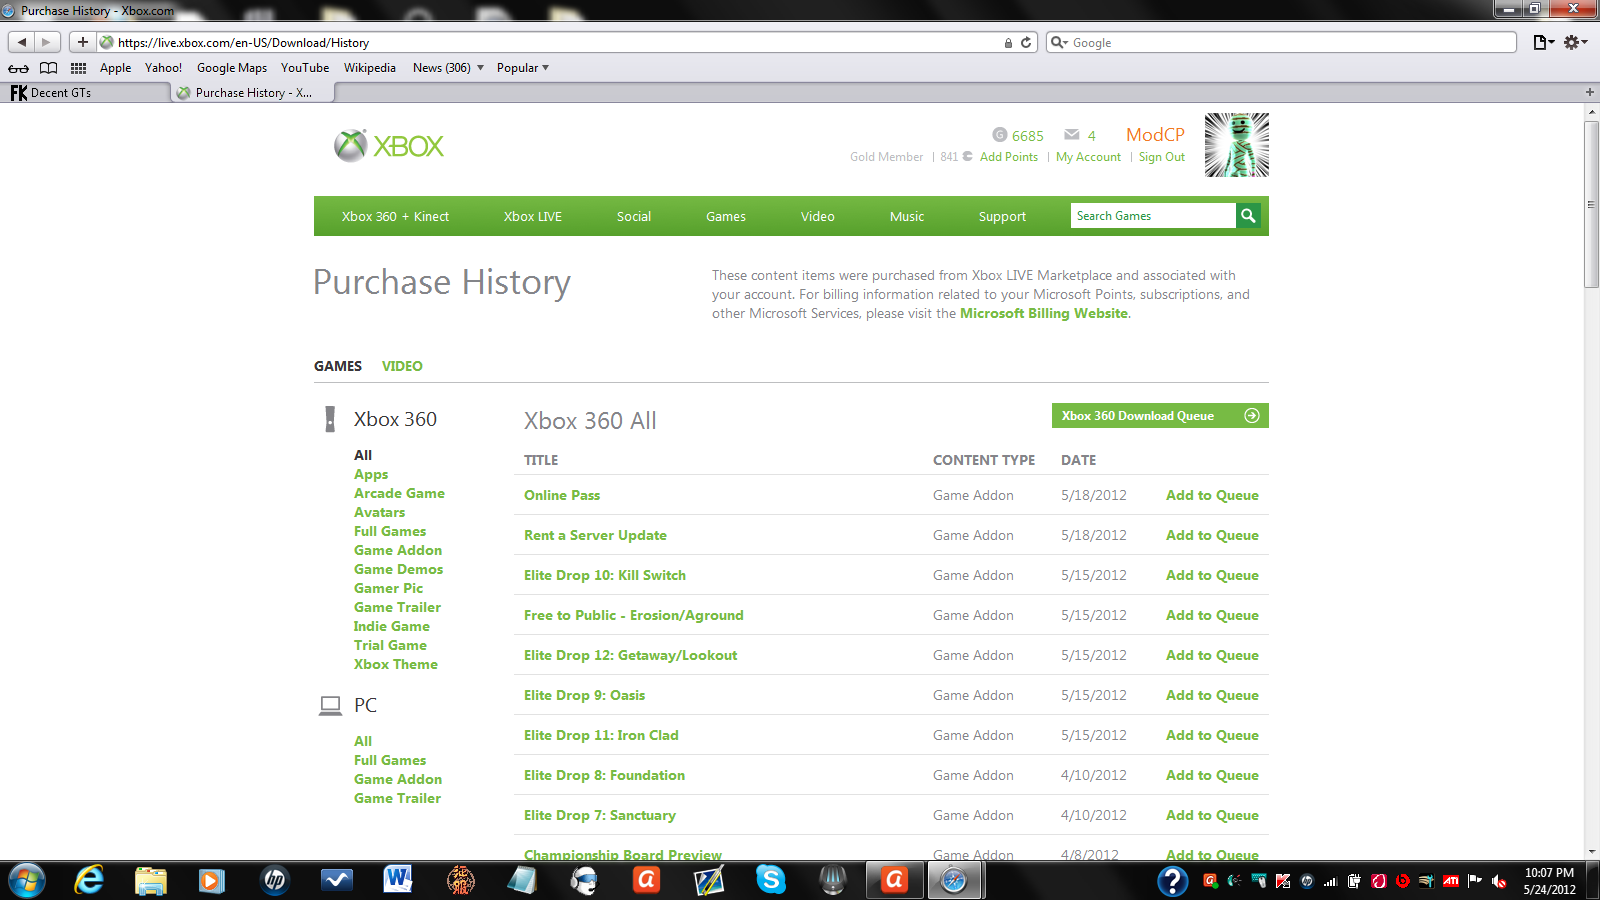Open Windows Media Player from taskbar
This screenshot has width=1600, height=900.
pos(212,880)
